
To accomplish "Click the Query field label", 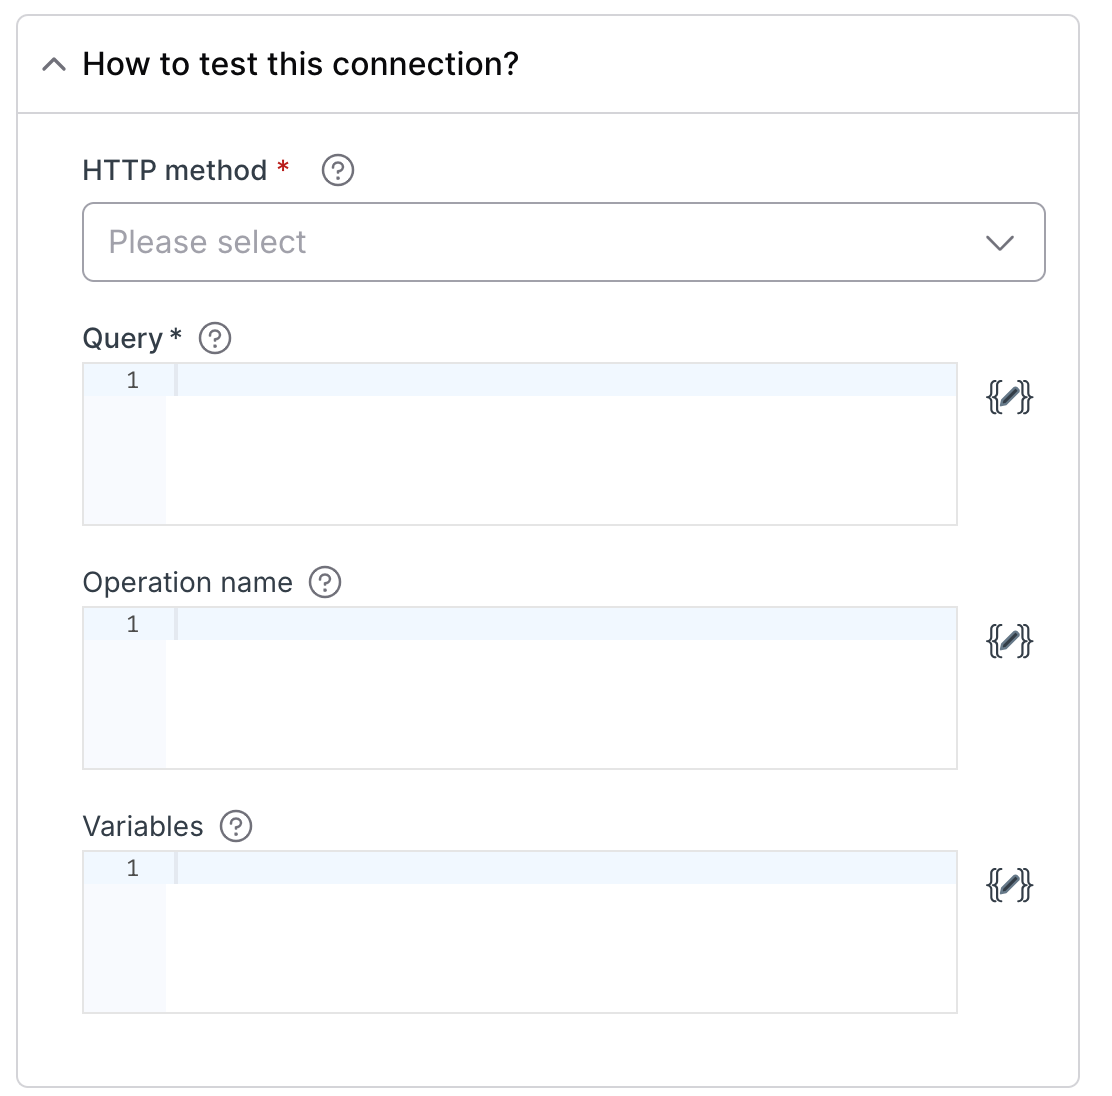I will (121, 338).
